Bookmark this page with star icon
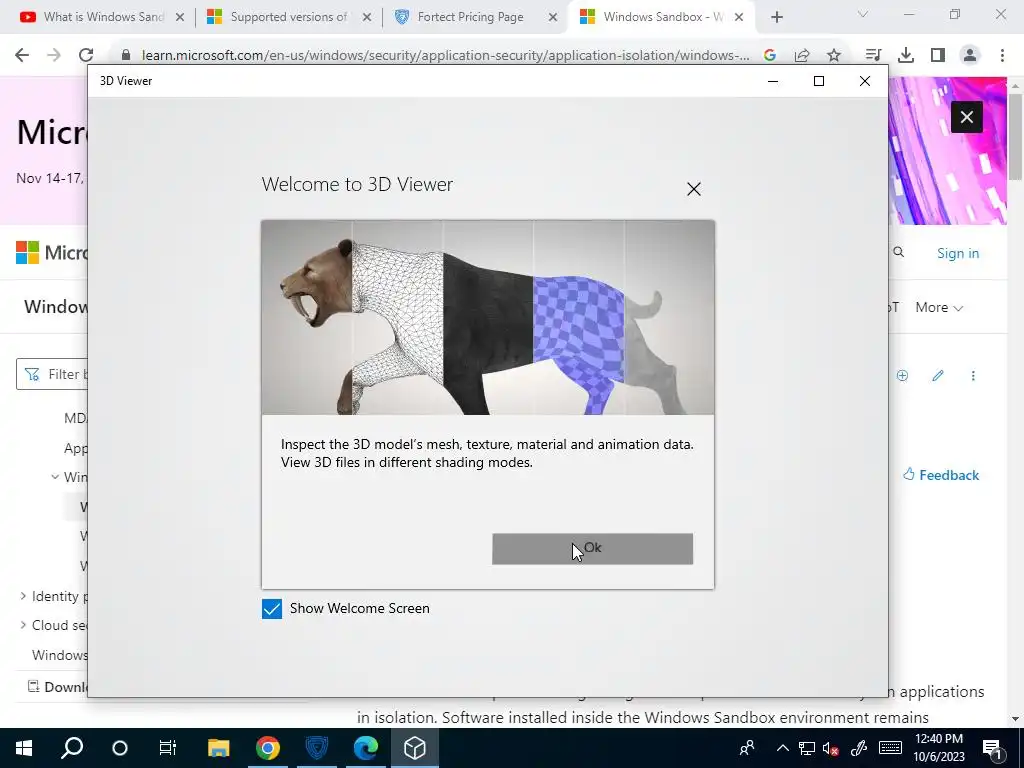Image resolution: width=1024 pixels, height=768 pixels. tap(834, 56)
